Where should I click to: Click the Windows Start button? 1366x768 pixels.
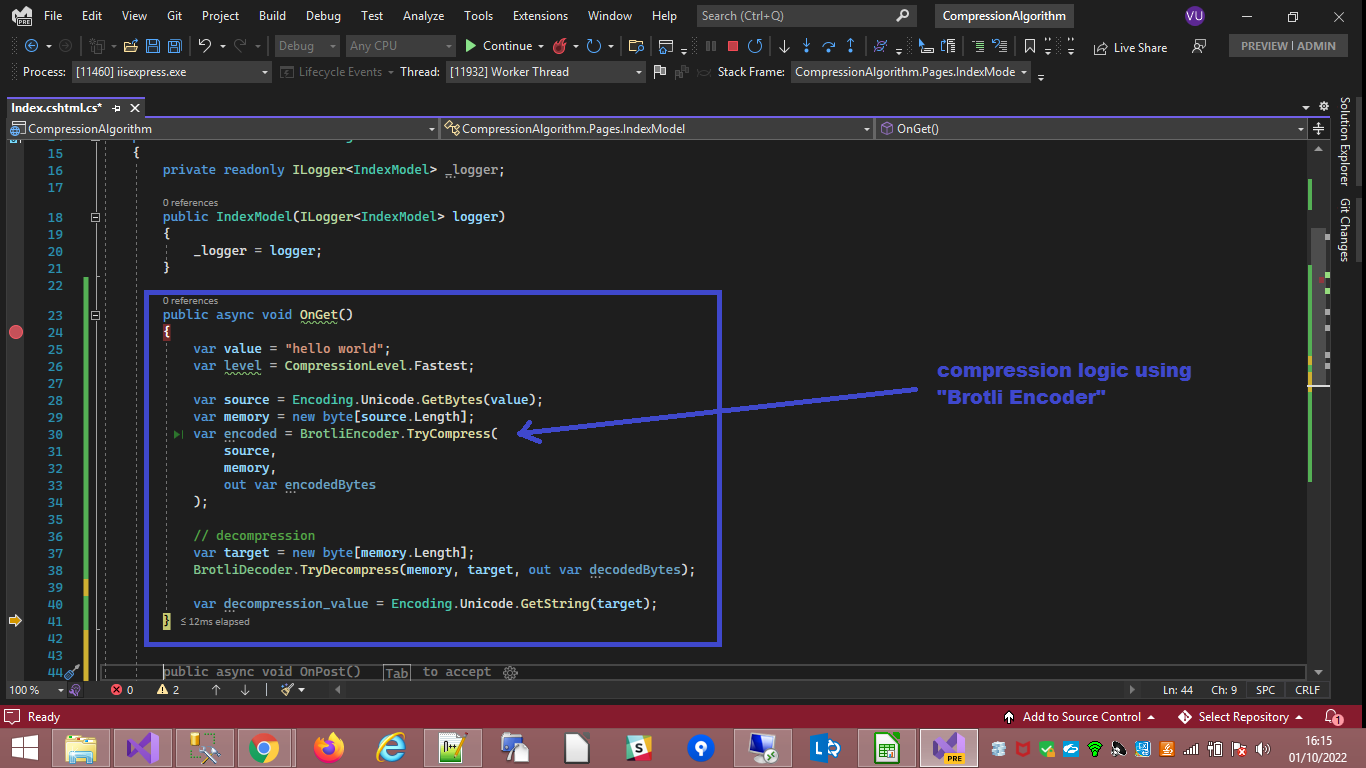(24, 748)
